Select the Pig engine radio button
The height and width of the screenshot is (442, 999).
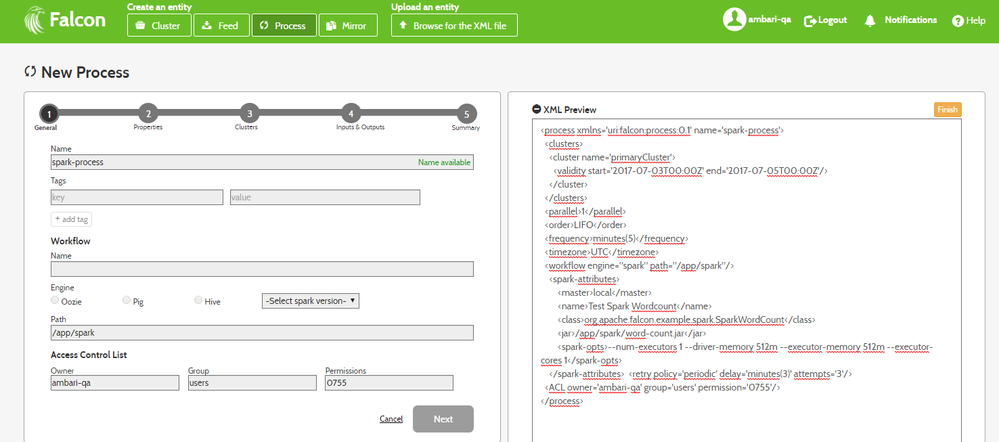point(126,300)
